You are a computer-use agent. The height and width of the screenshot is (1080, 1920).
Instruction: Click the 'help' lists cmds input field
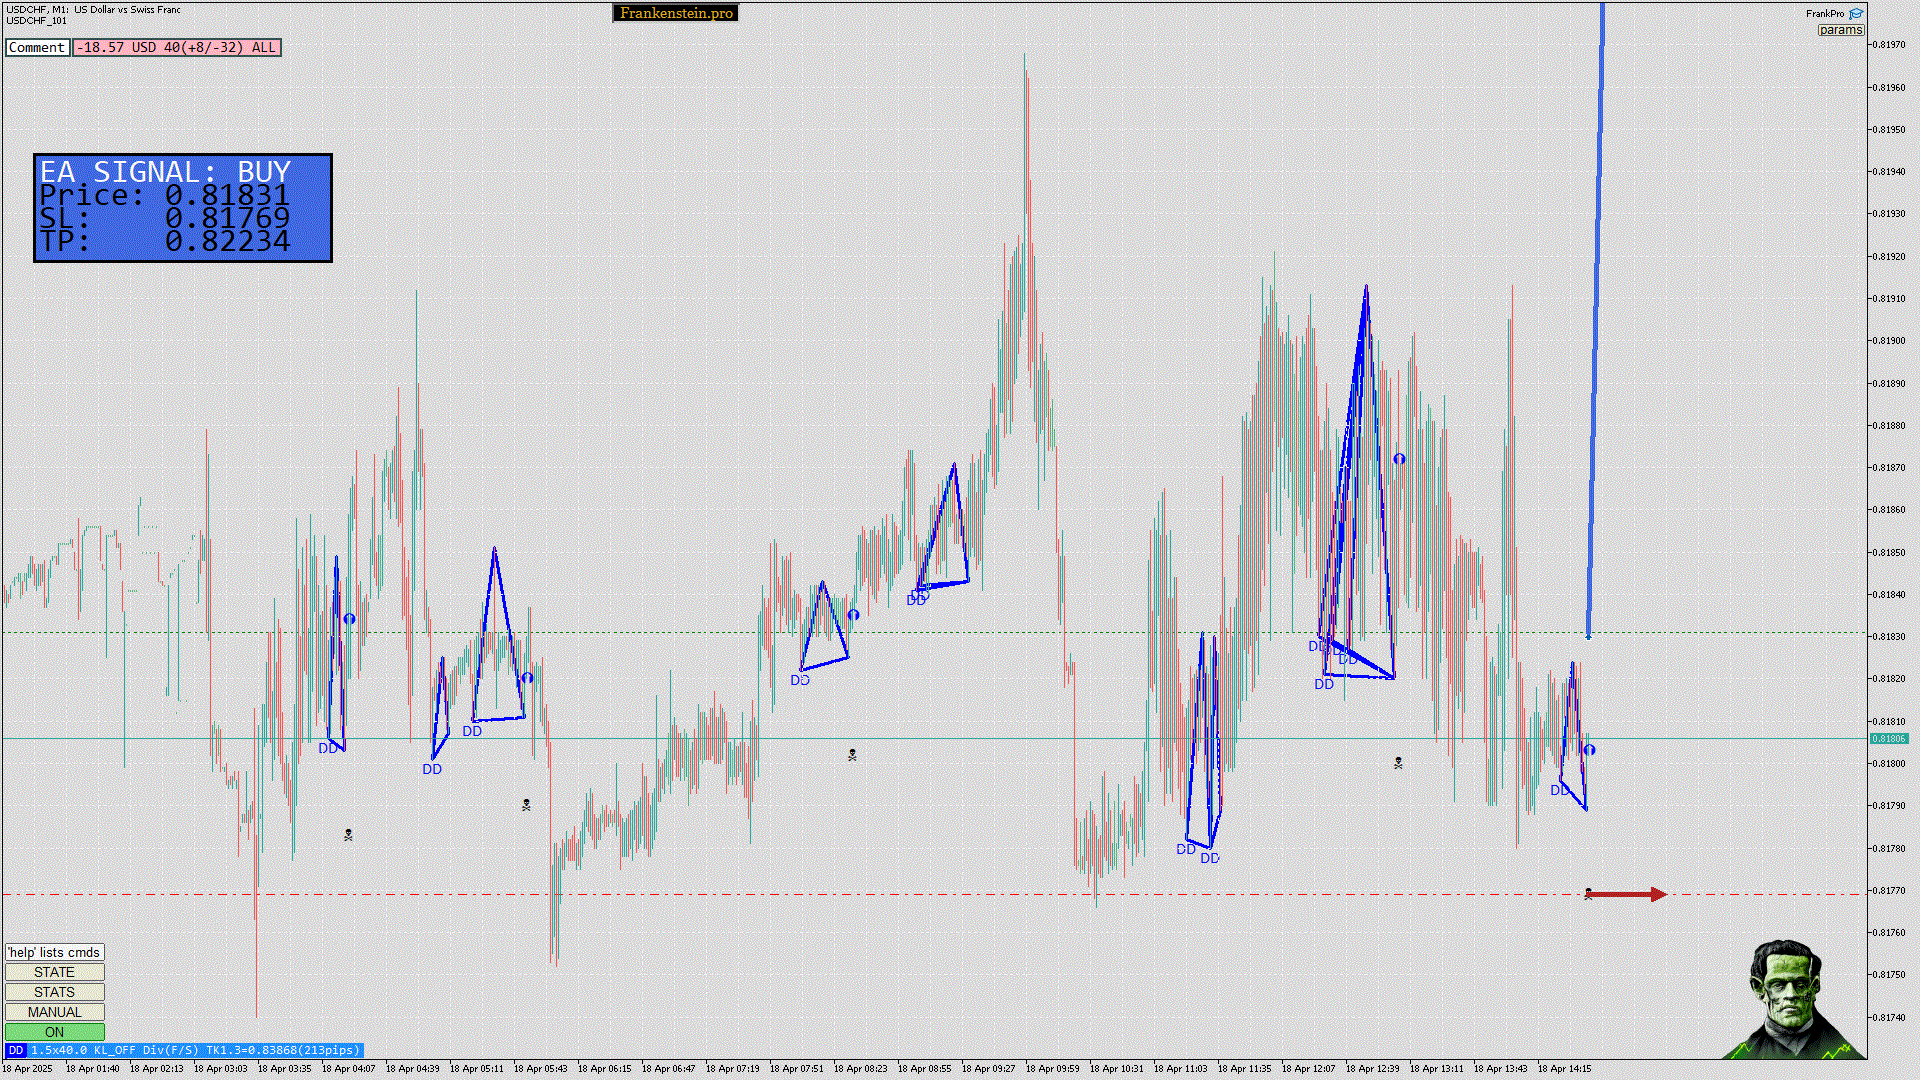point(54,952)
